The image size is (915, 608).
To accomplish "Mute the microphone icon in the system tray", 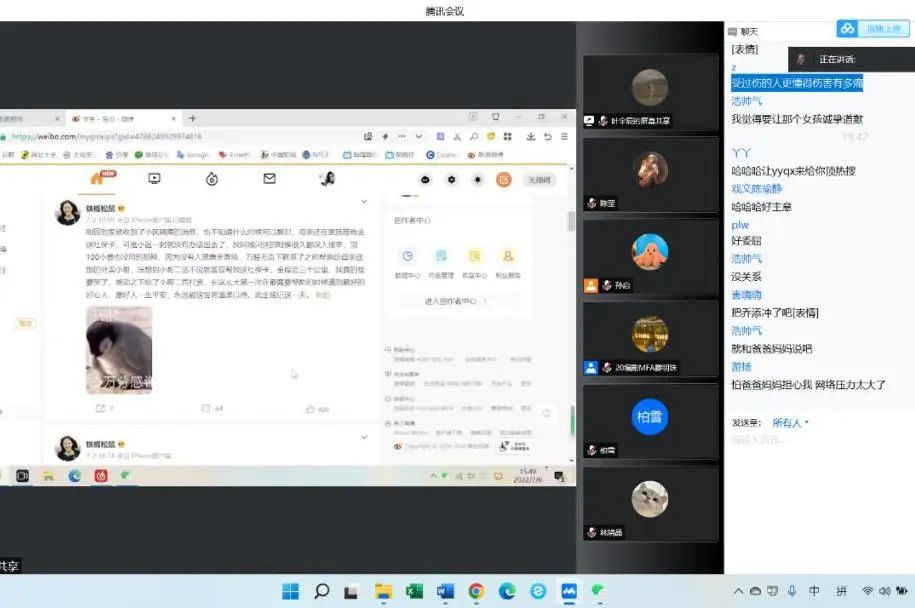I will [792, 593].
